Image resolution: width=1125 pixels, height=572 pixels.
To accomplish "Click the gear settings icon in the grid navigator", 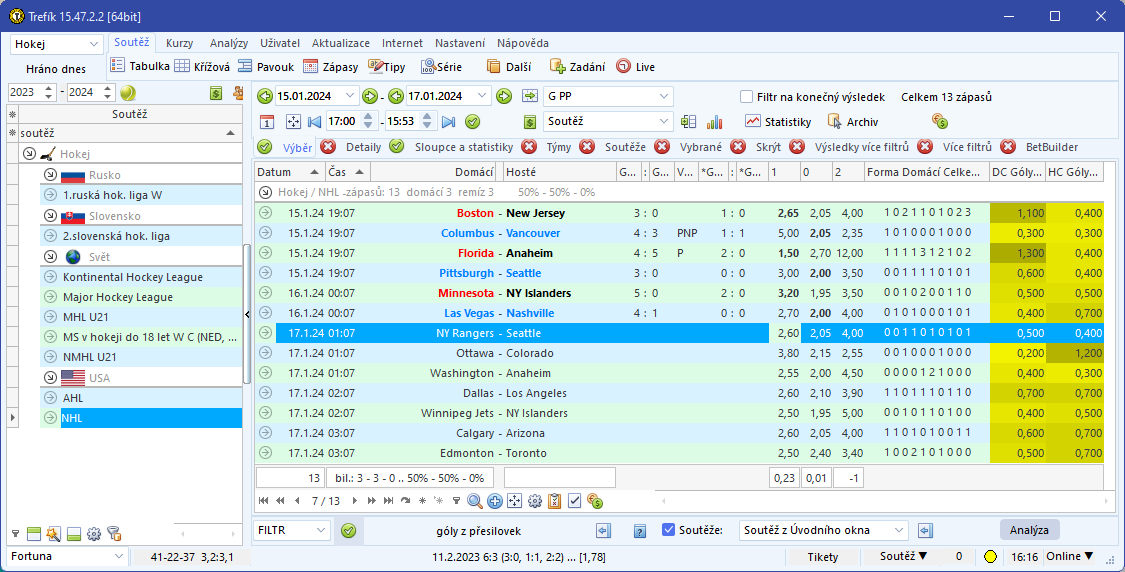I will pyautogui.click(x=535, y=501).
